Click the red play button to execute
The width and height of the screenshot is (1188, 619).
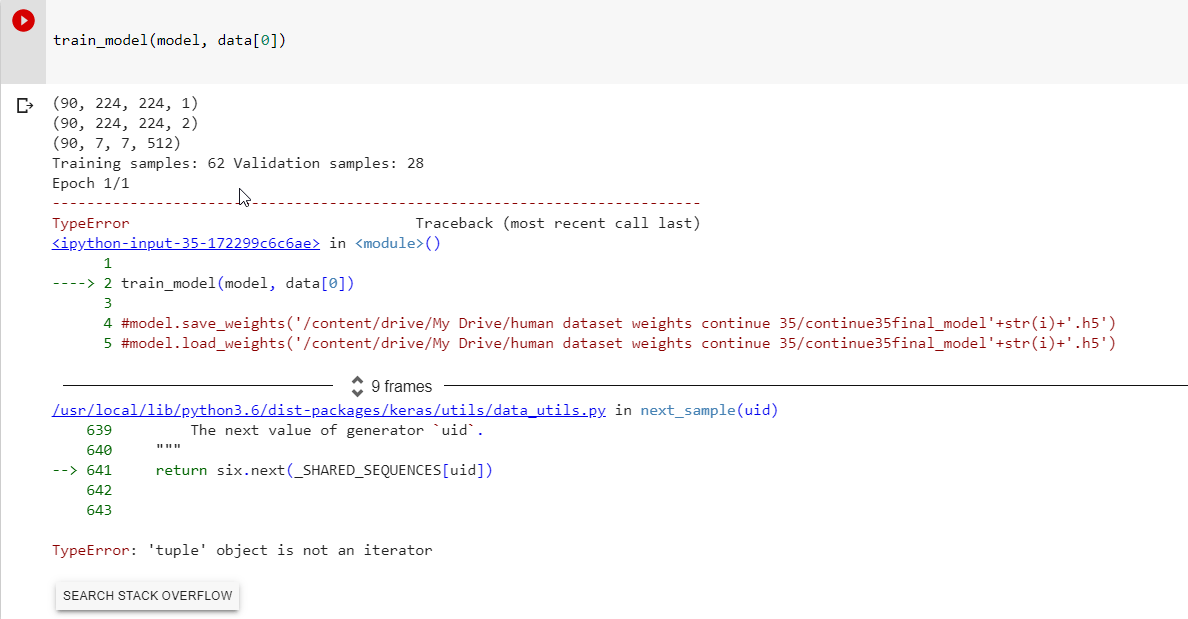pyautogui.click(x=22, y=19)
